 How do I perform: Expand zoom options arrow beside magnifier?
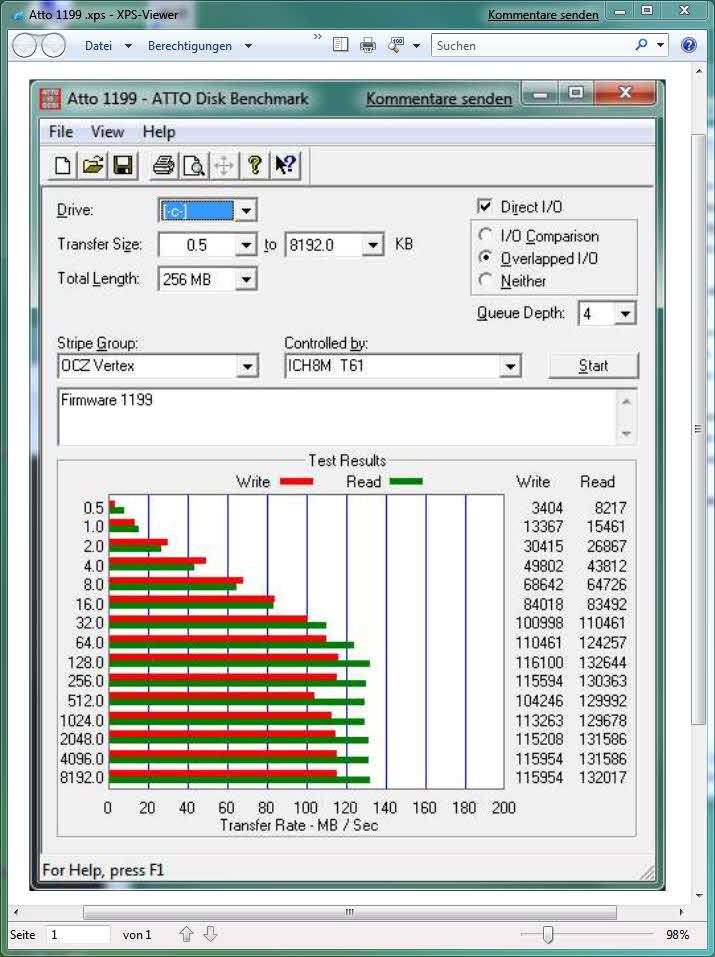(416, 46)
